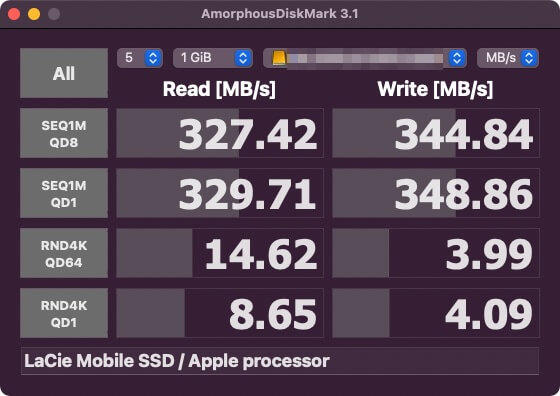Open the 1 GiB test size dropdown
This screenshot has width=560, height=396.
pos(213,58)
